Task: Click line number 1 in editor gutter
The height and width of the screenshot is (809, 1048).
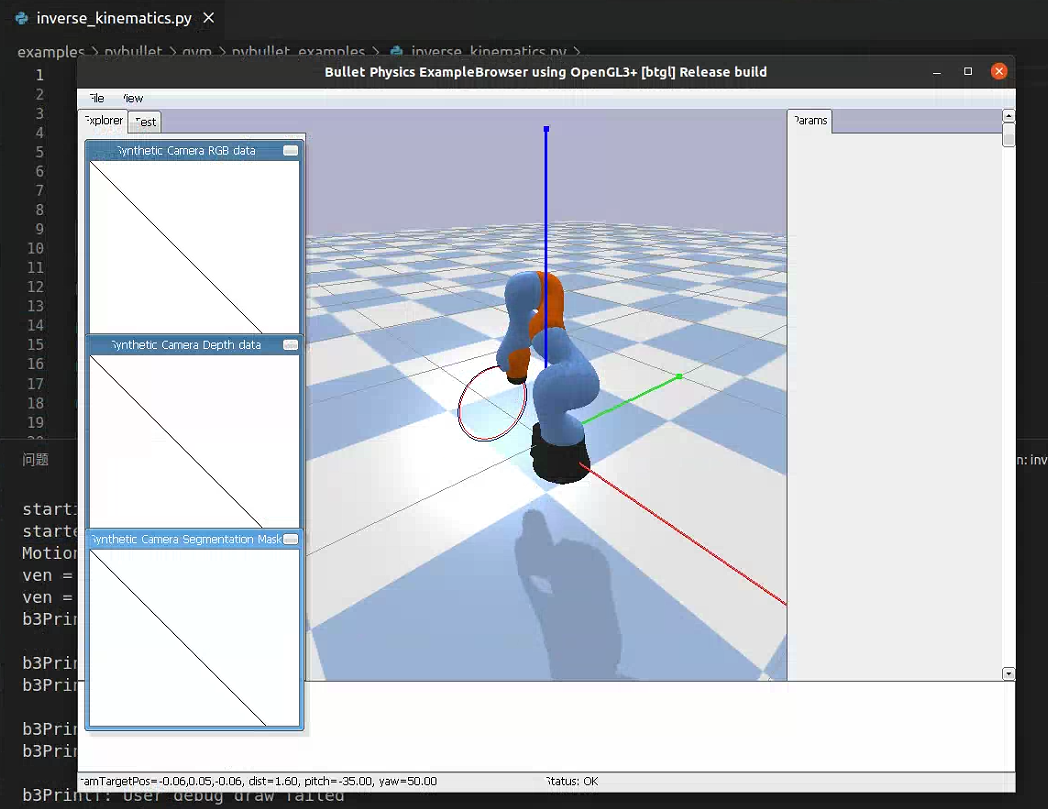Action: 39,75
